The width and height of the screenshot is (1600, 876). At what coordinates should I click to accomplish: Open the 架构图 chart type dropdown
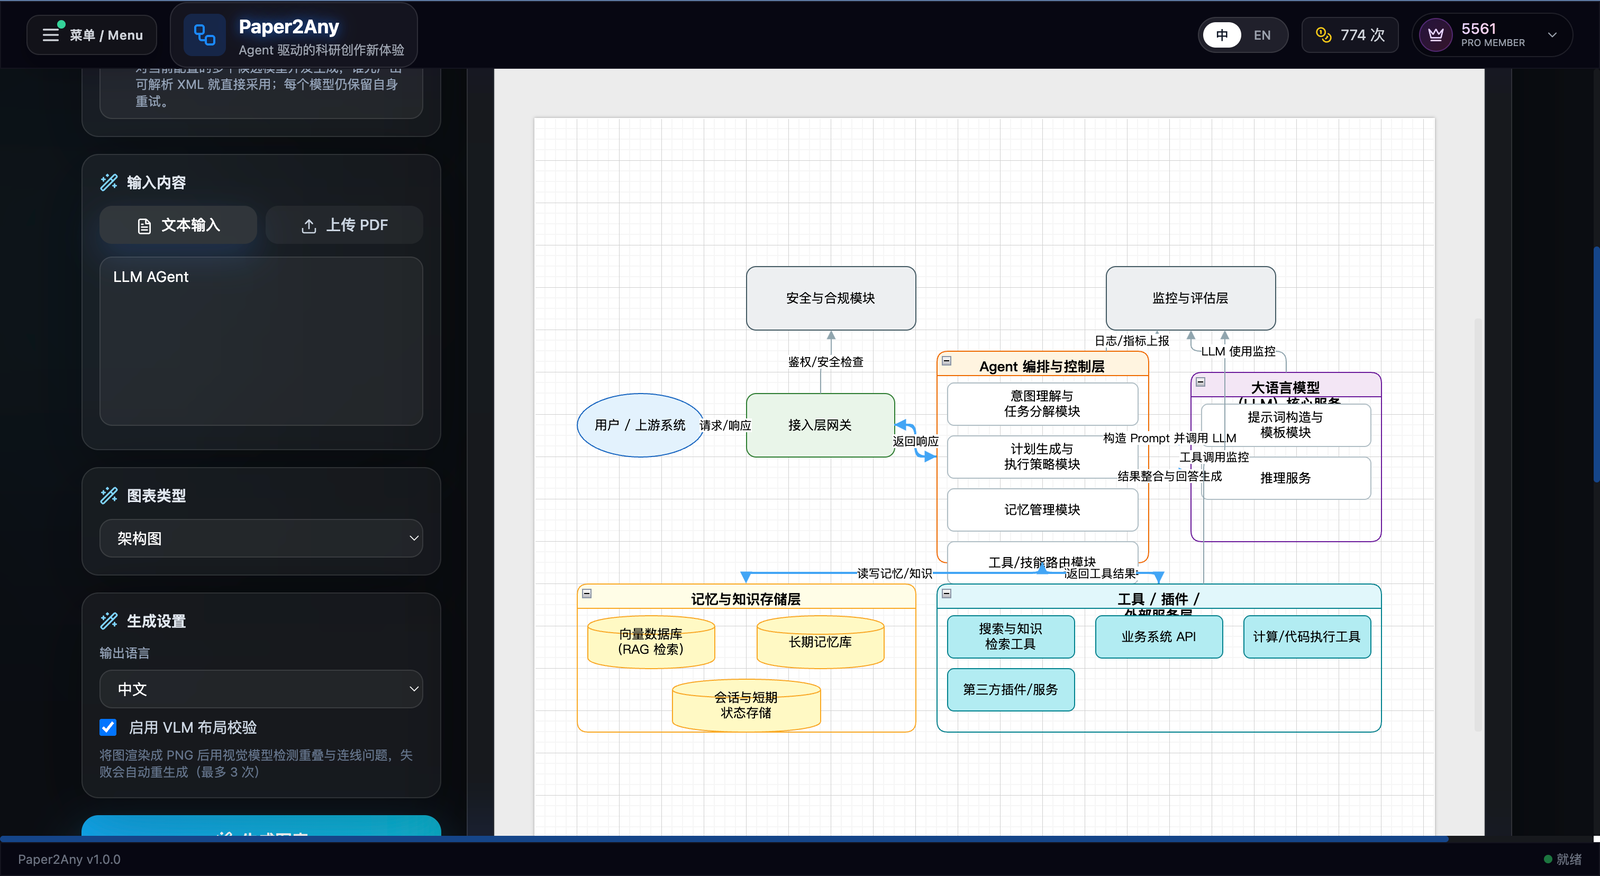point(261,538)
